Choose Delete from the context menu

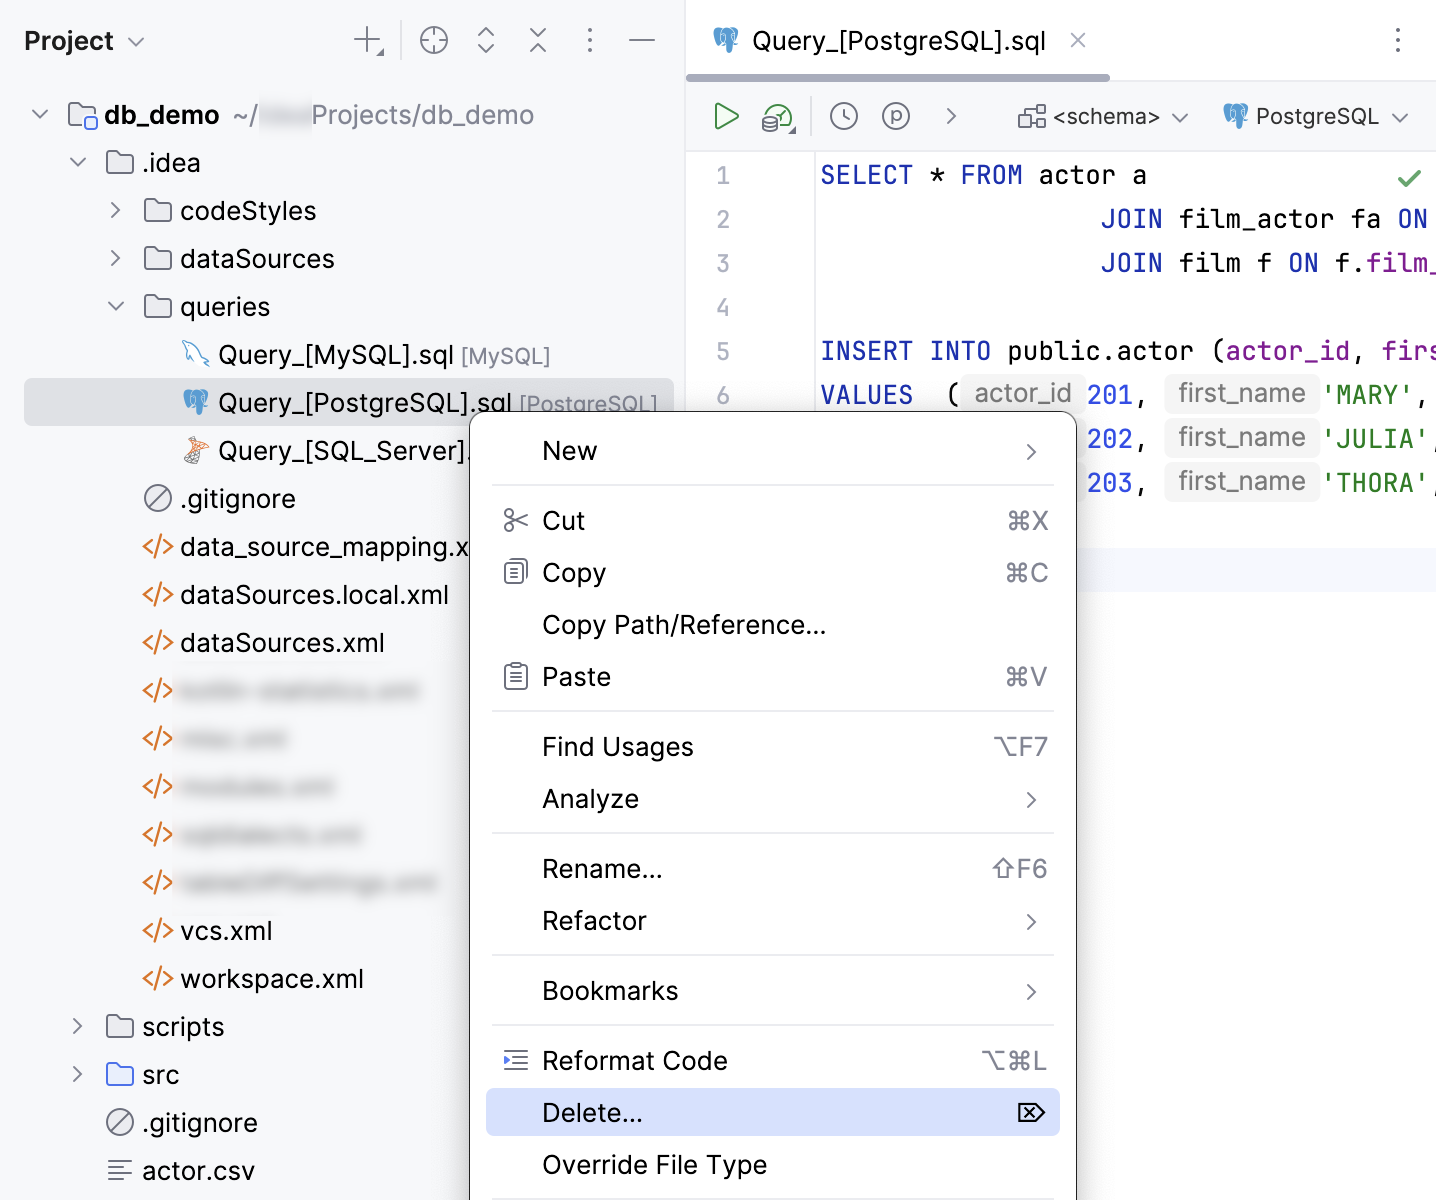tap(592, 1112)
